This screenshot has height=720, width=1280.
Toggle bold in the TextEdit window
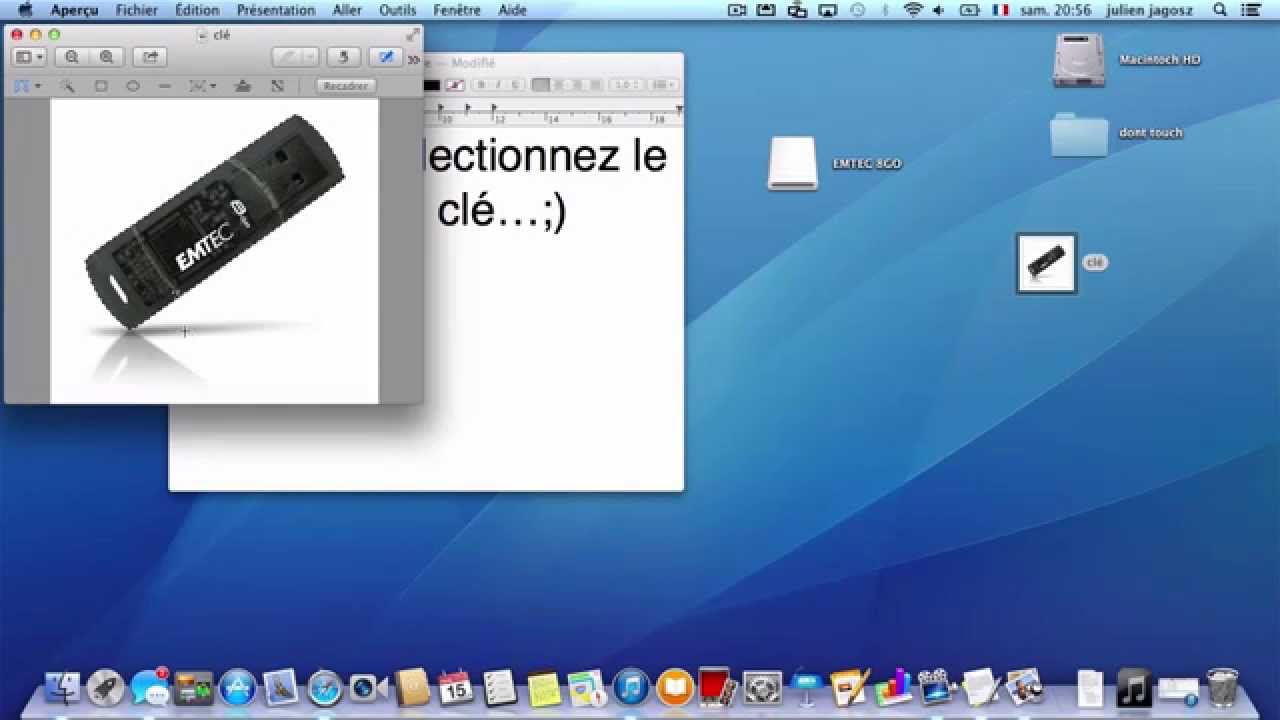click(x=482, y=85)
